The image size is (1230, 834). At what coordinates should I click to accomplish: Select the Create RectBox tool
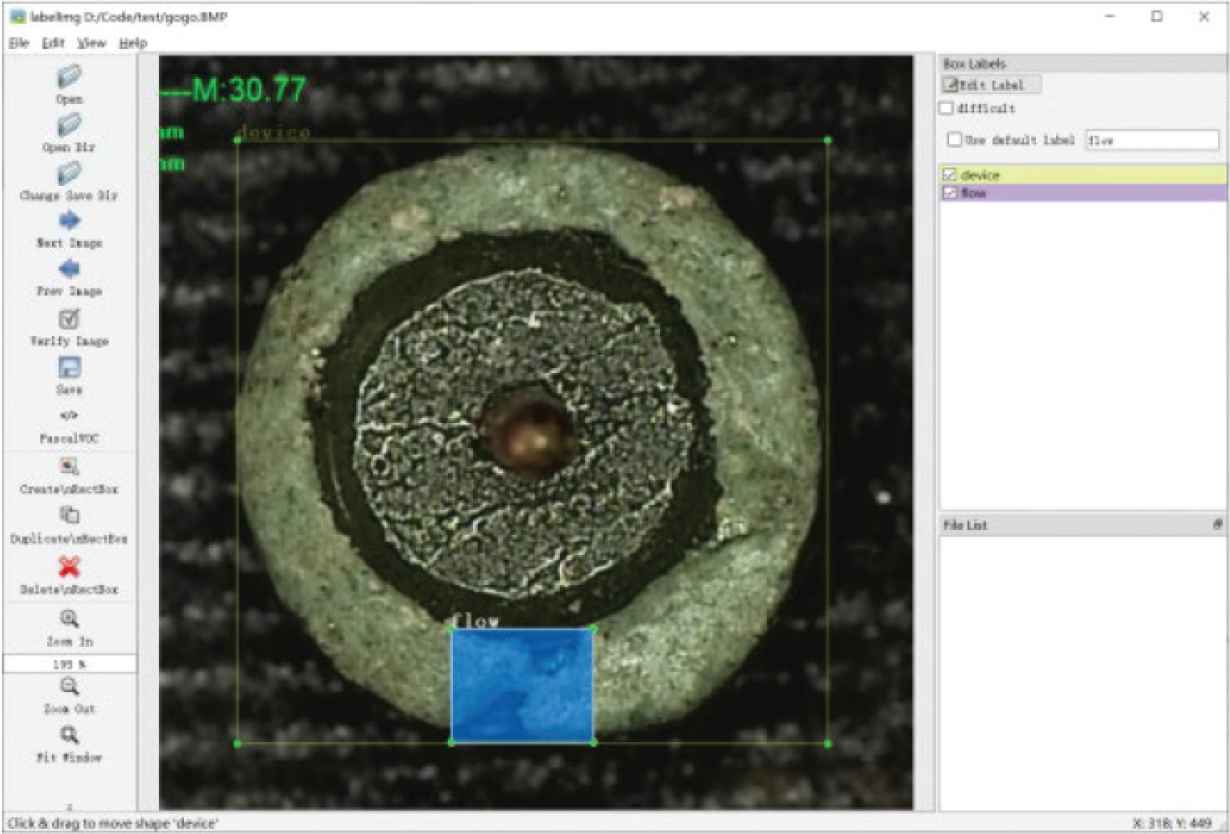69,467
